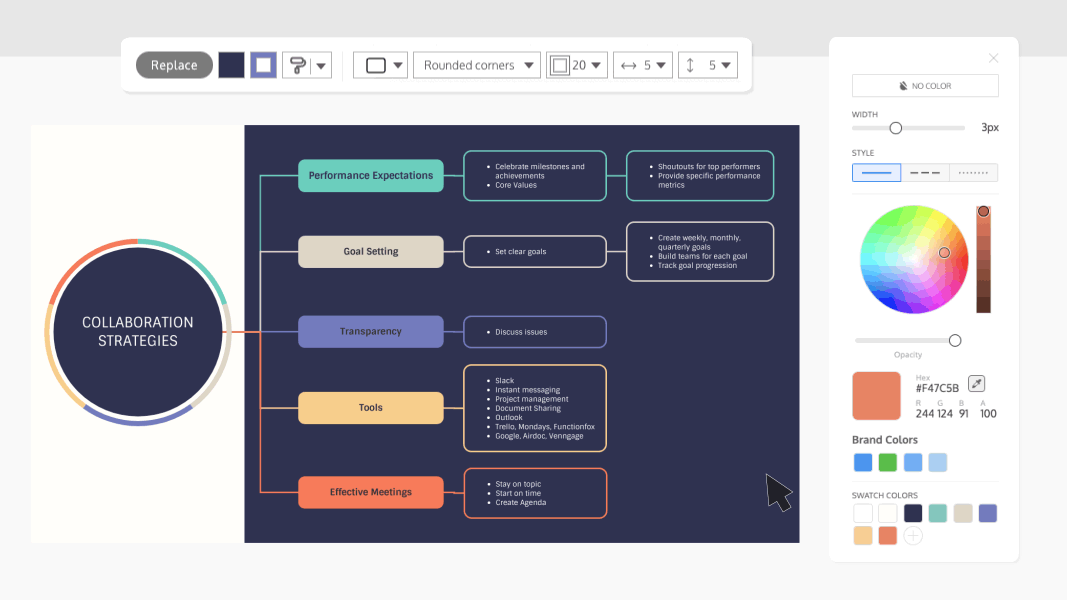1067x600 pixels.
Task: Click the Opacity slider handle
Action: (x=955, y=340)
